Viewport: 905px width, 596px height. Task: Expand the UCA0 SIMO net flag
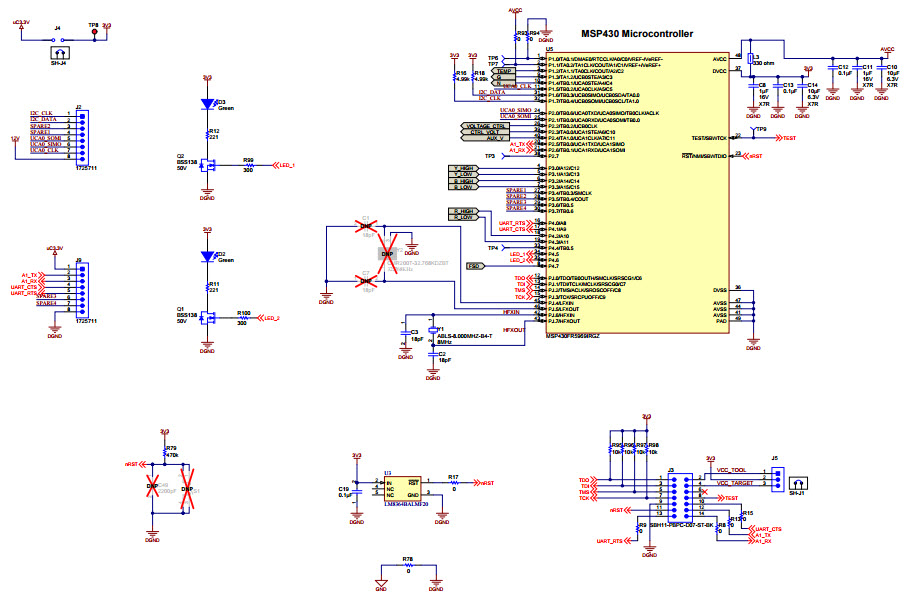pos(515,109)
